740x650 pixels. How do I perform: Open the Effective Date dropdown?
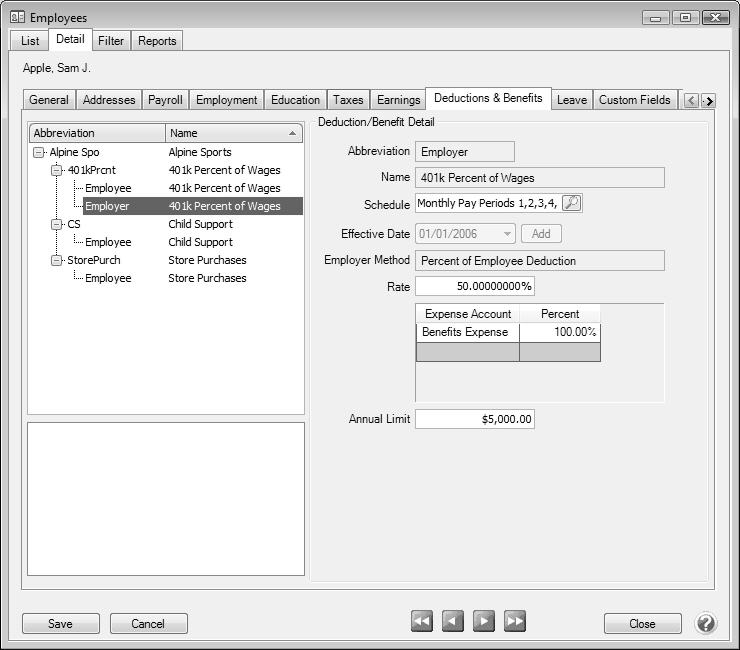coord(508,234)
